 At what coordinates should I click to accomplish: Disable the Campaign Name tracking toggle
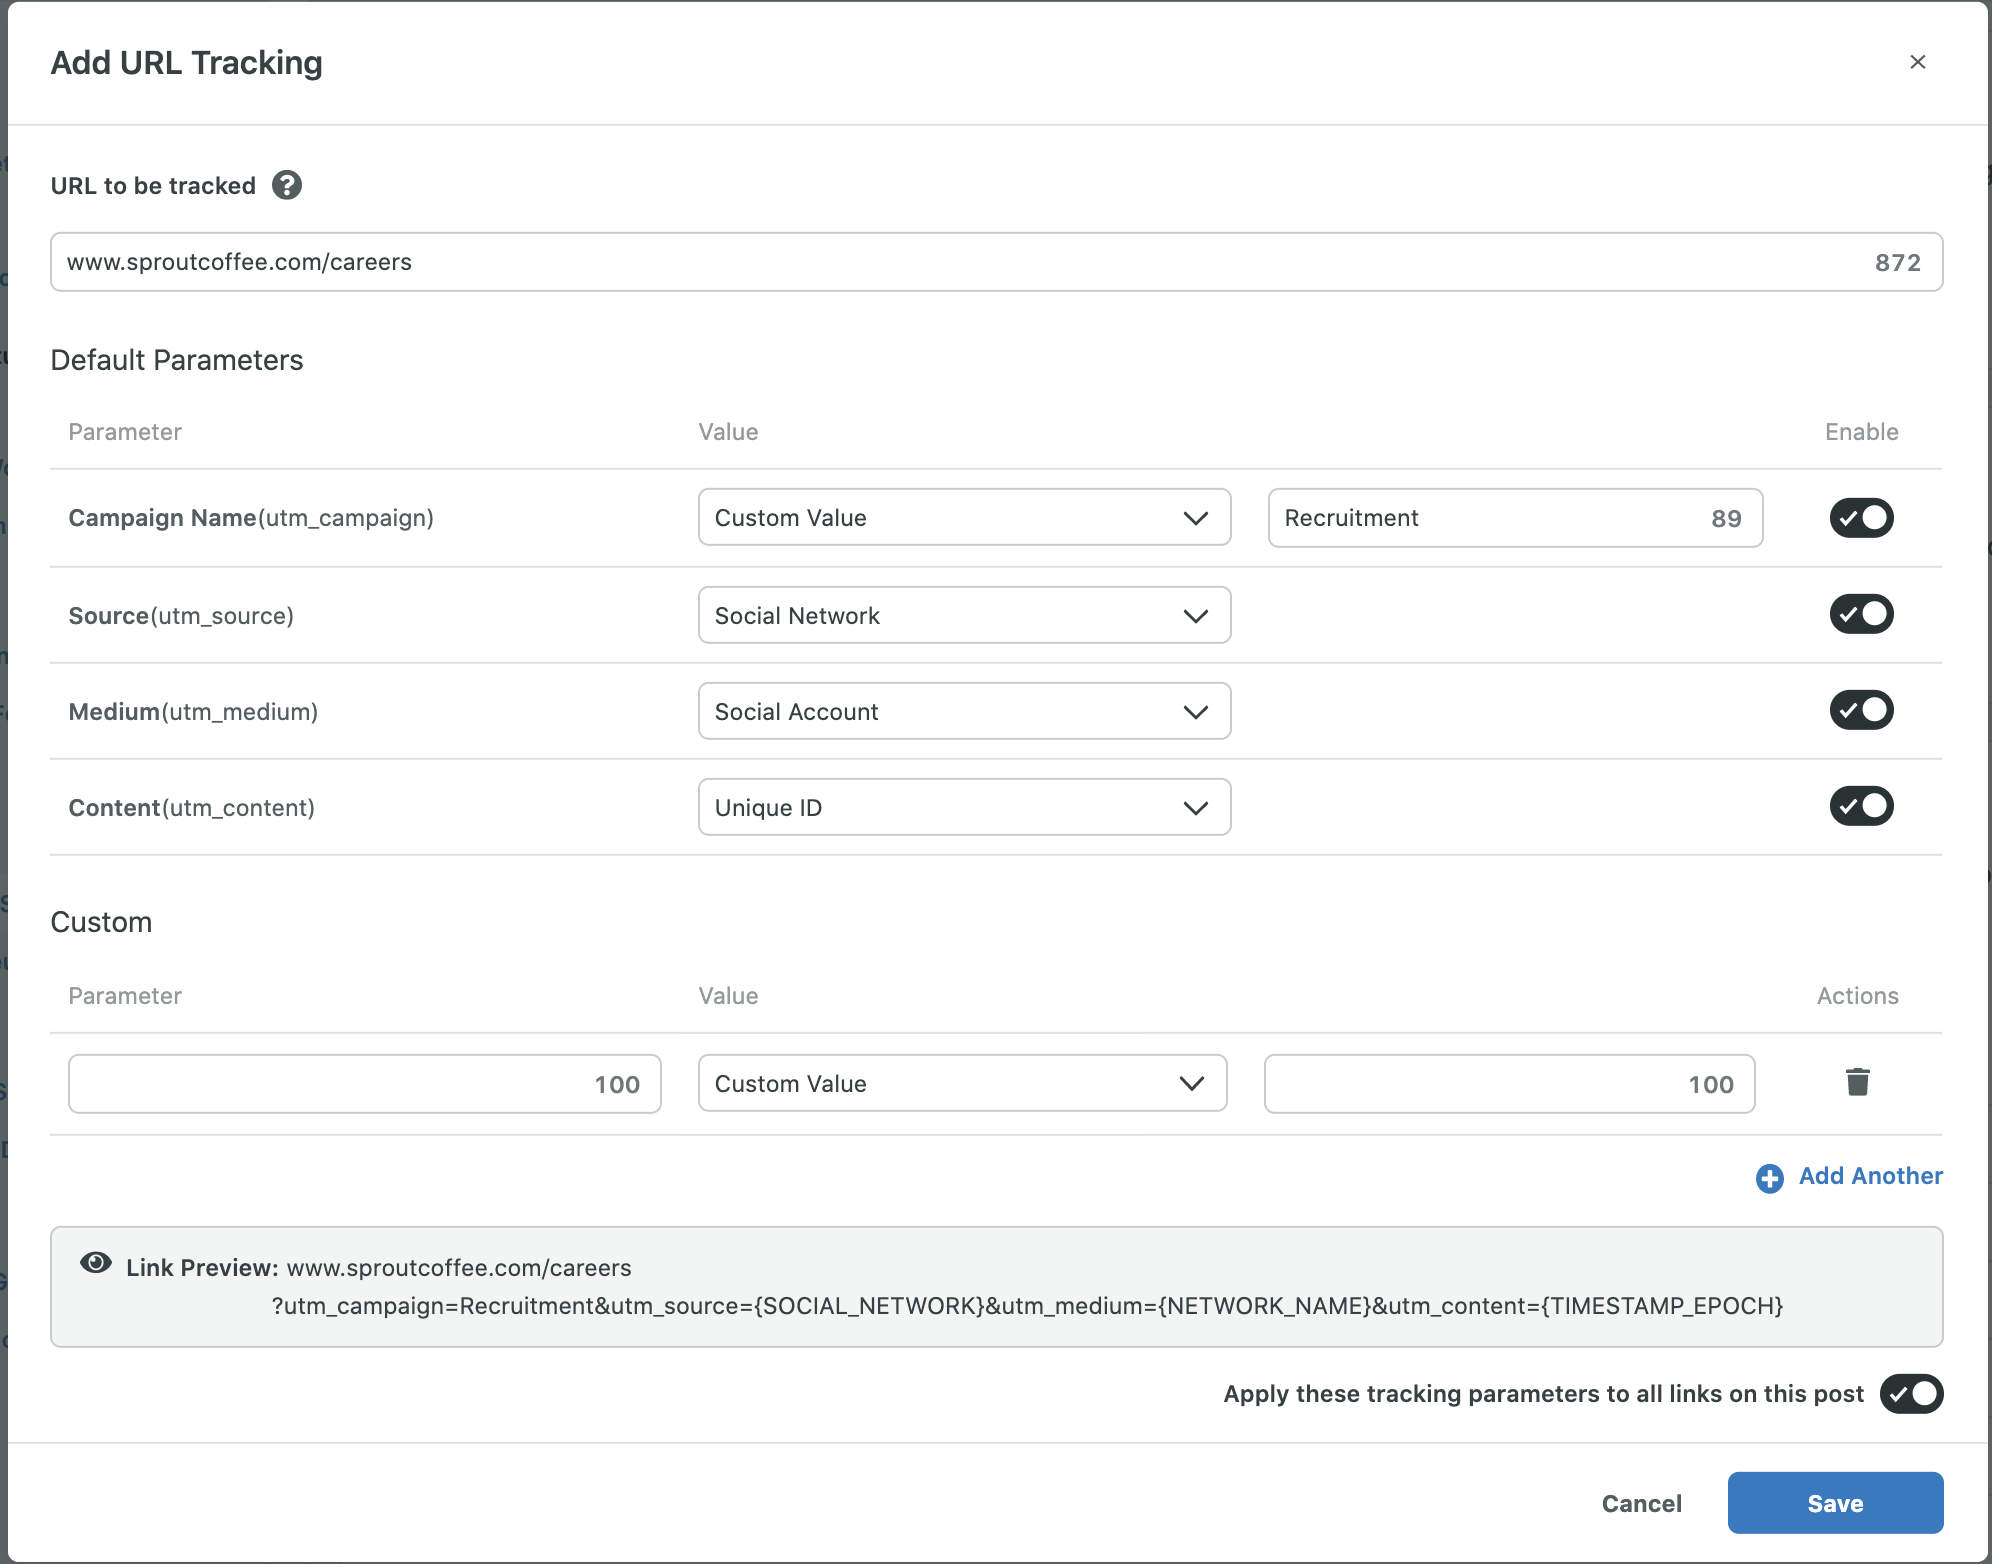(x=1861, y=517)
